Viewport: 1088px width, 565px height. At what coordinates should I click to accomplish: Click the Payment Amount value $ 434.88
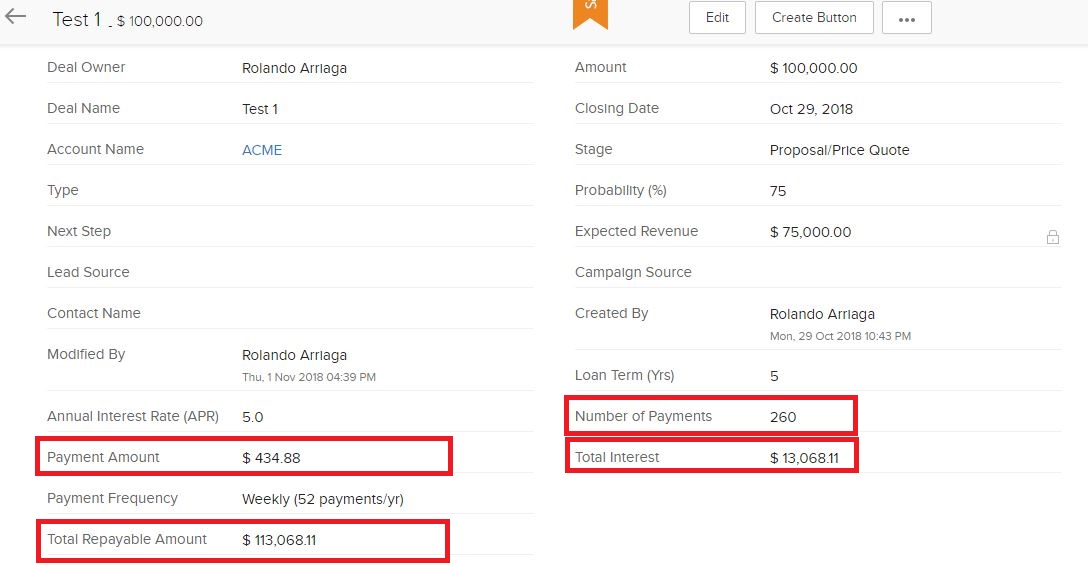[271, 458]
